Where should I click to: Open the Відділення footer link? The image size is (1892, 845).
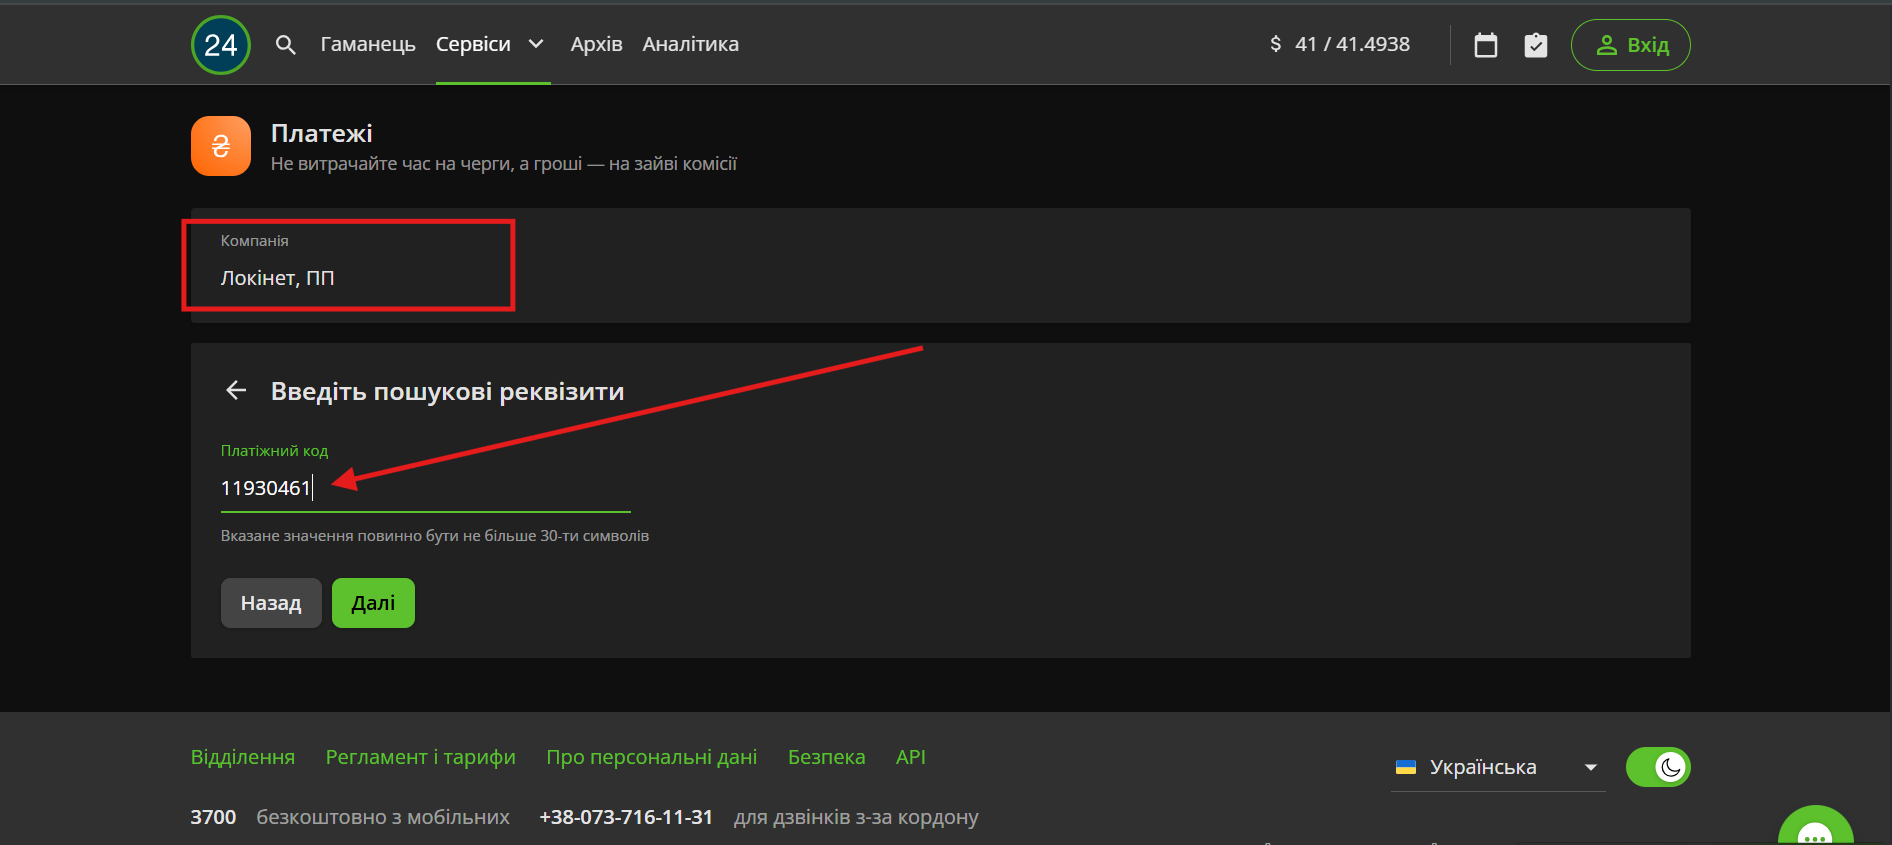(x=243, y=757)
